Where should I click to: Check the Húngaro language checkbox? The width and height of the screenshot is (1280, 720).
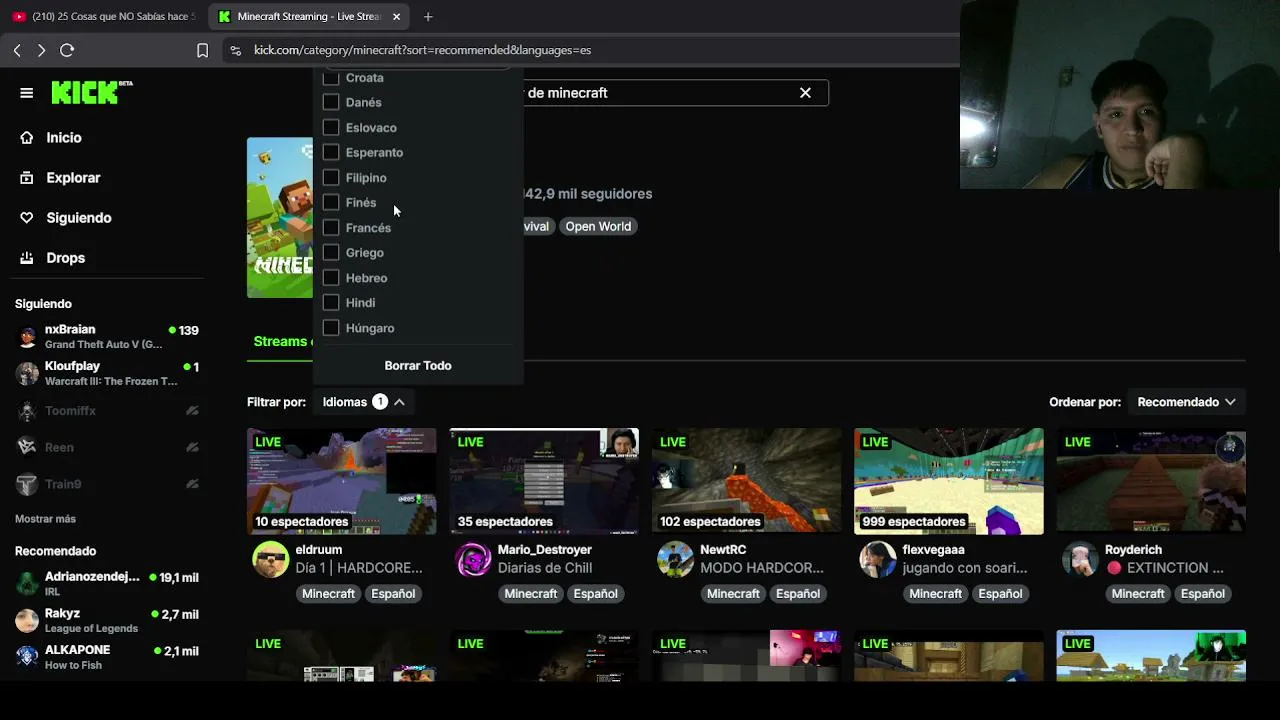pyautogui.click(x=331, y=327)
